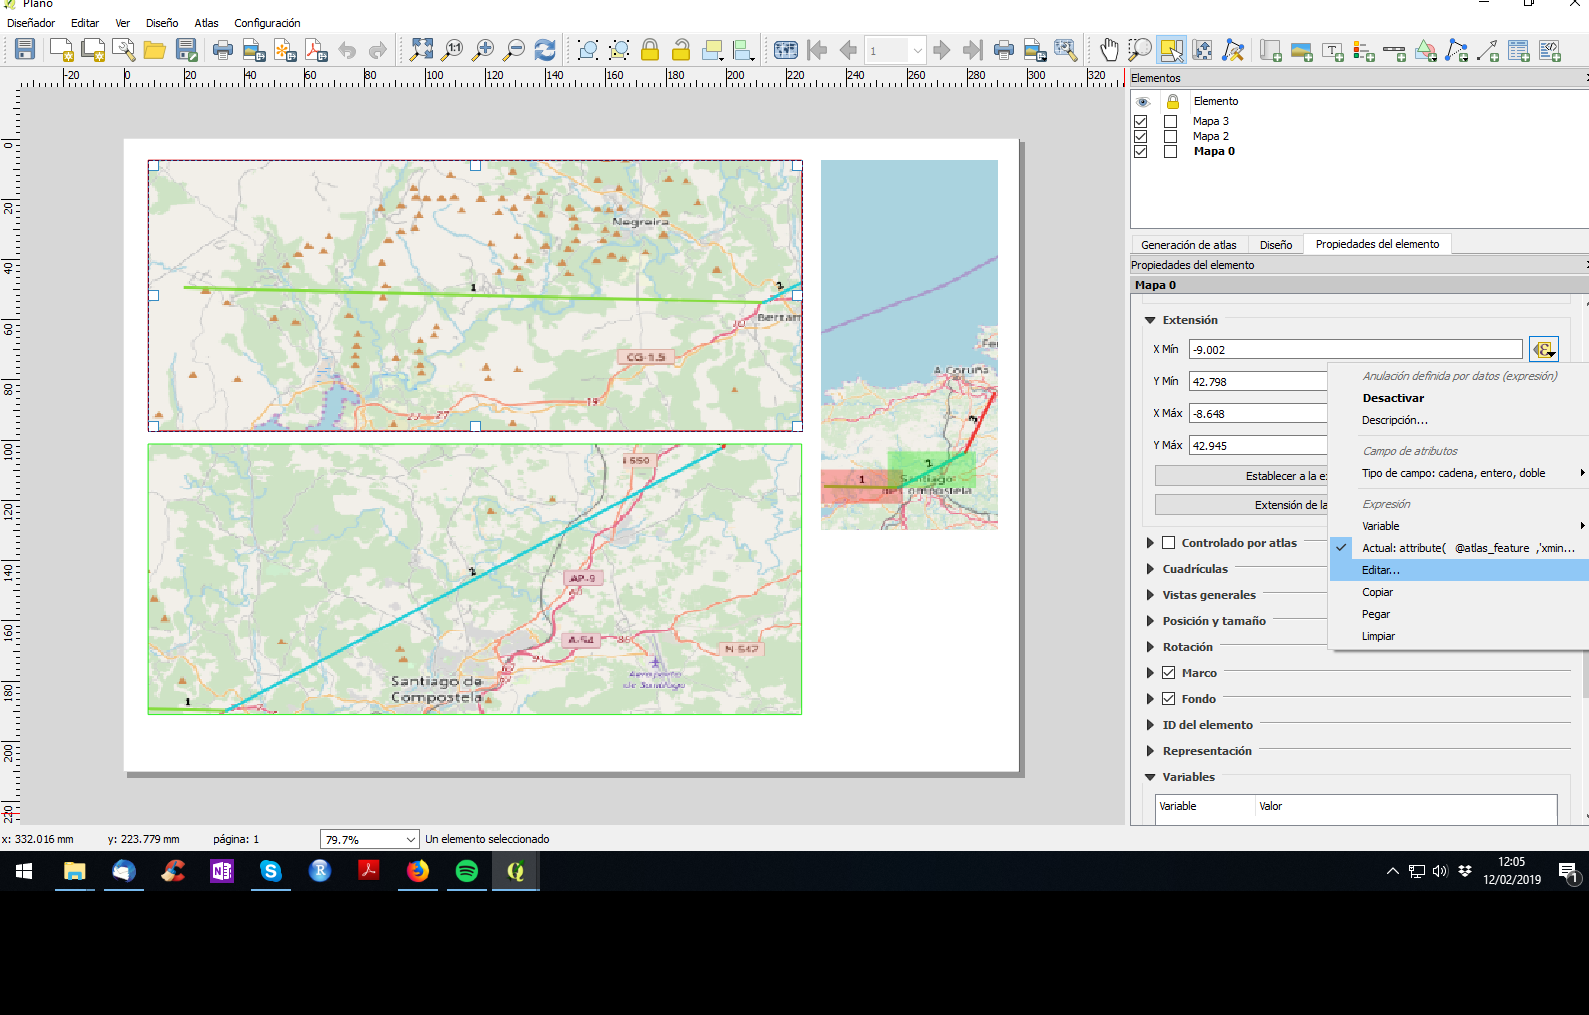Choose Limpiar in the context menu

[x=1459, y=636]
